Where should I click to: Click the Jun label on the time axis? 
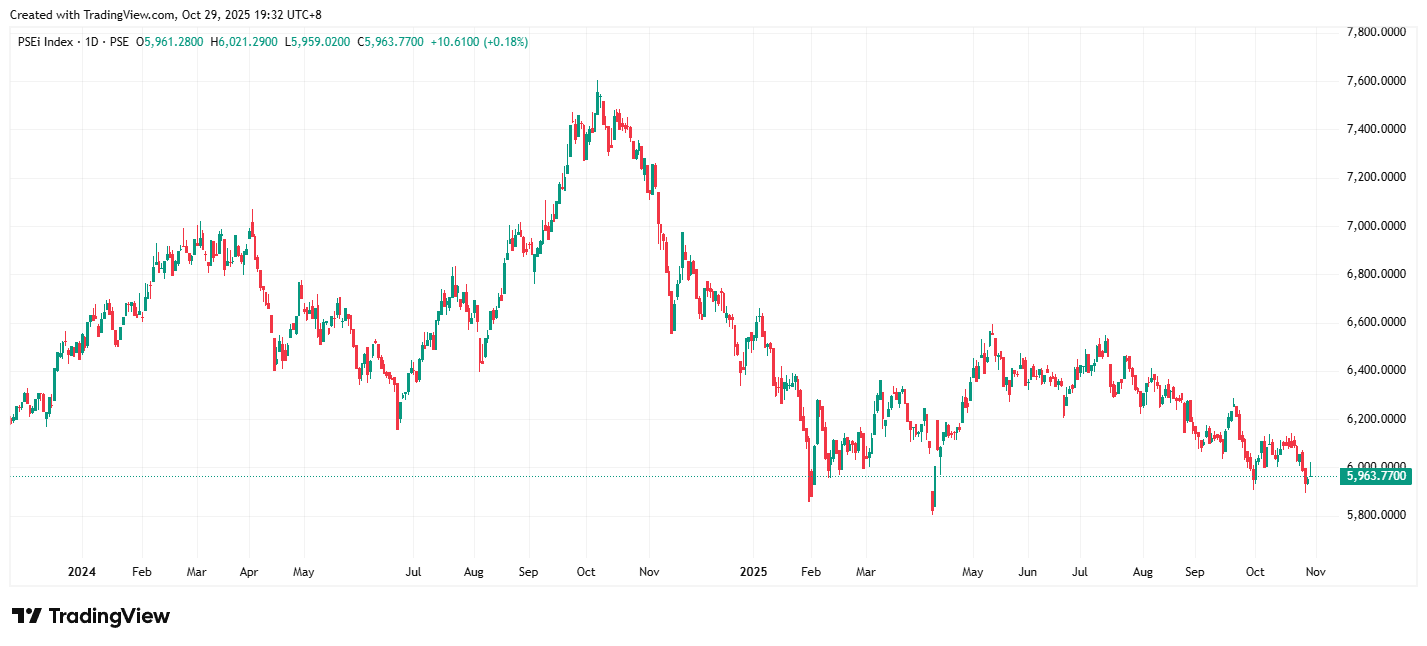[1027, 572]
